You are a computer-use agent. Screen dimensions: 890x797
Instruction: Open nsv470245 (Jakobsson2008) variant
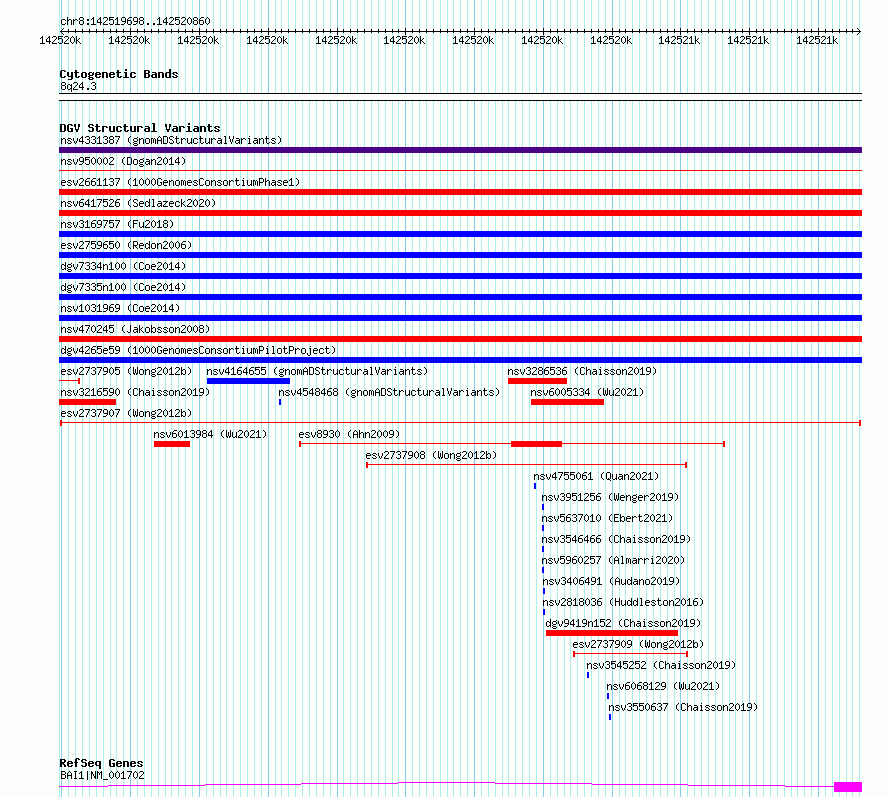[x=135, y=329]
